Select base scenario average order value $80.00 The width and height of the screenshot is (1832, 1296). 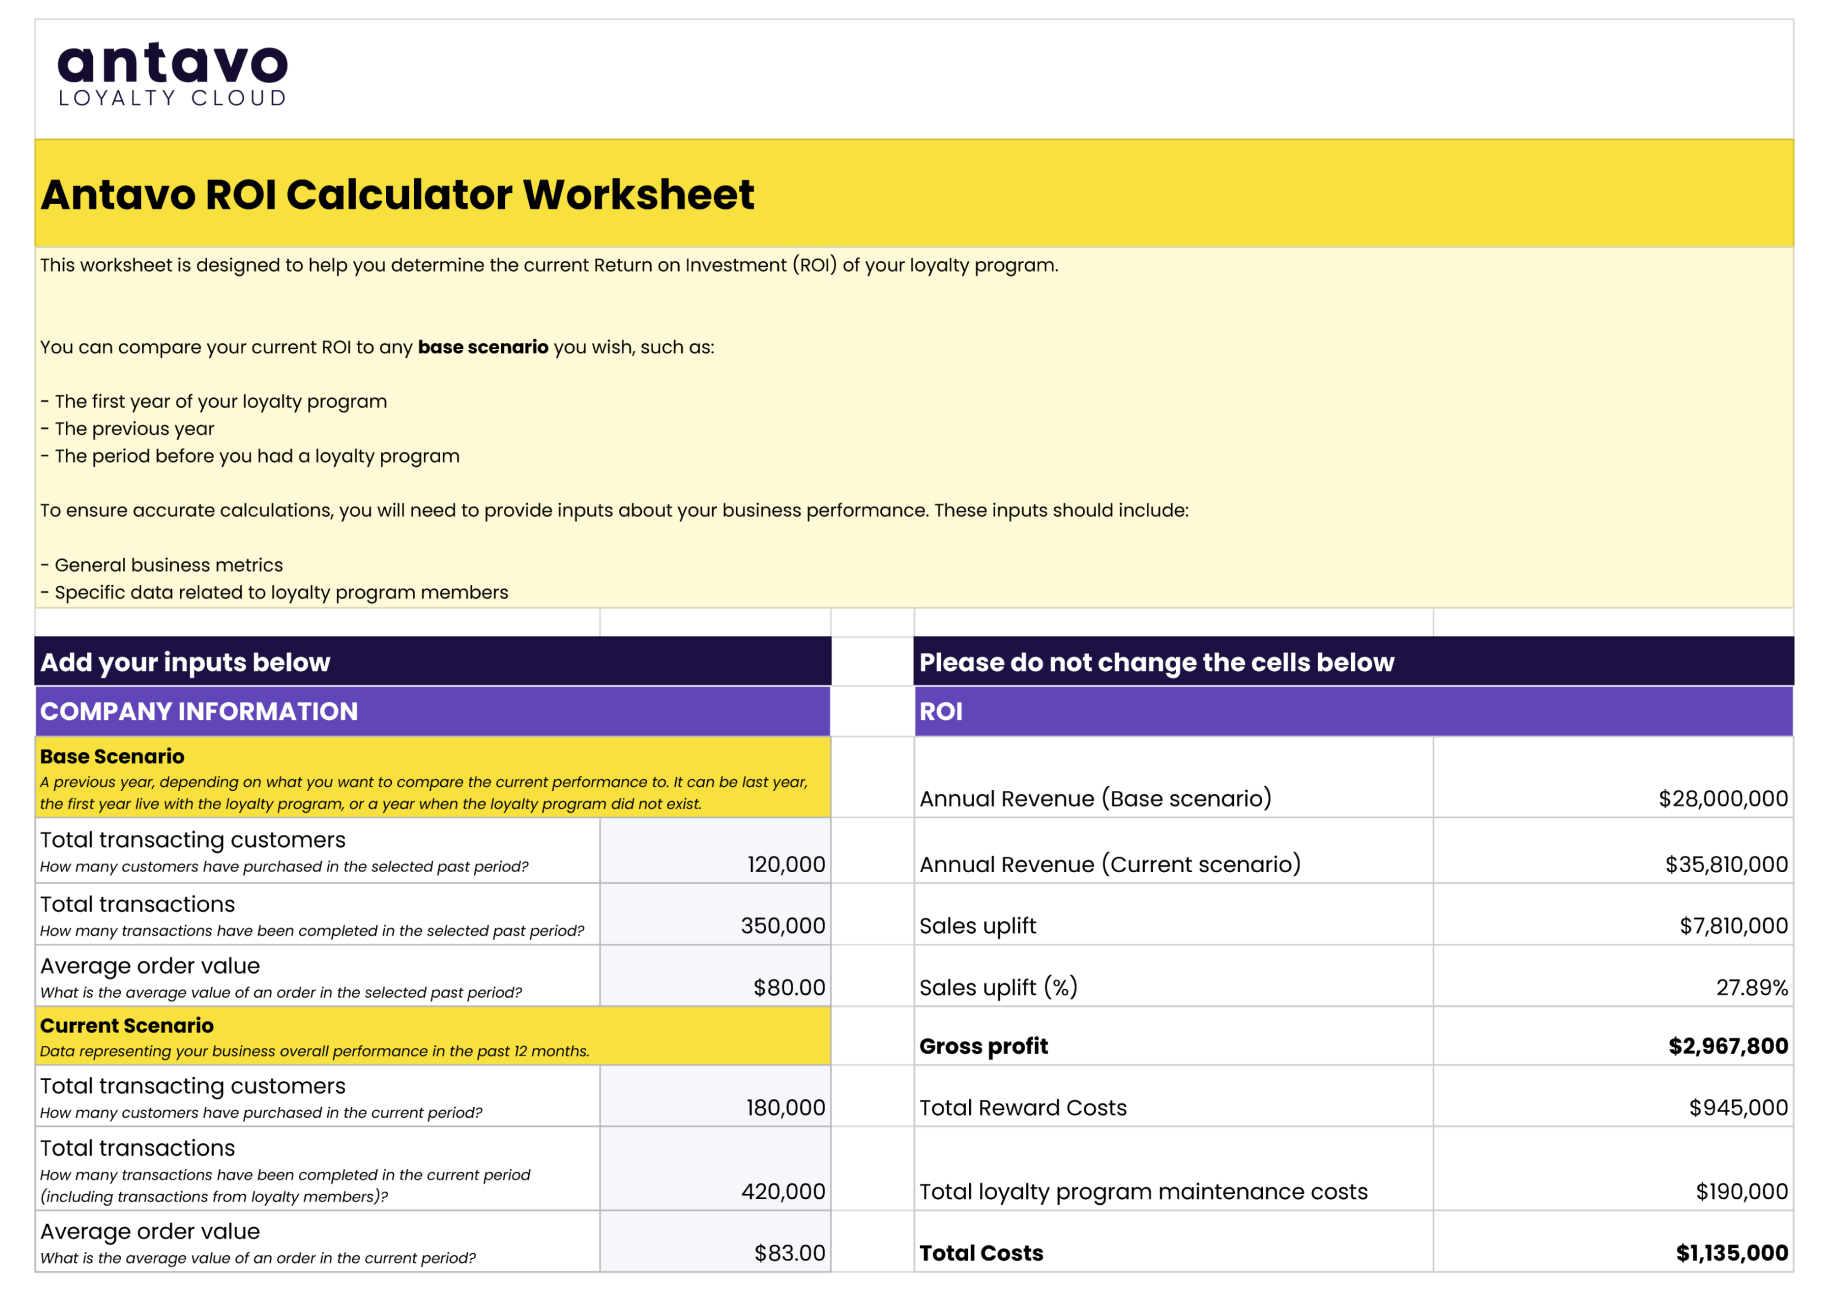715,976
